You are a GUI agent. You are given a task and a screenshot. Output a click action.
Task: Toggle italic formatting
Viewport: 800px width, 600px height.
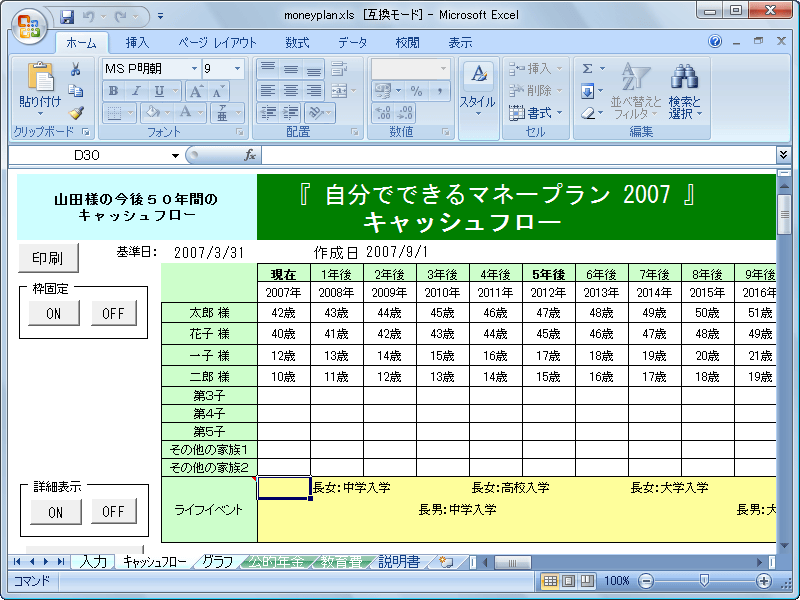pos(136,91)
